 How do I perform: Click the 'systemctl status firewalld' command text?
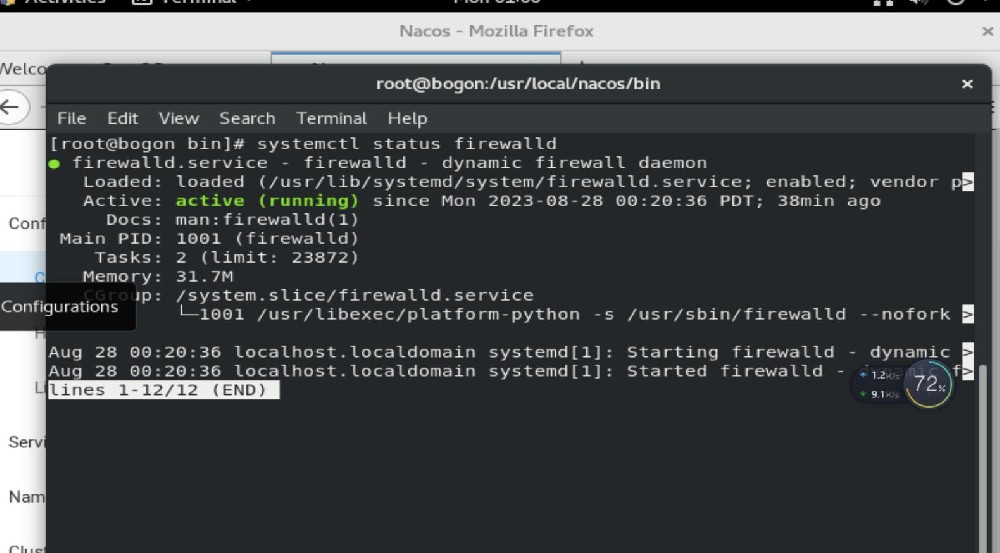(407, 144)
